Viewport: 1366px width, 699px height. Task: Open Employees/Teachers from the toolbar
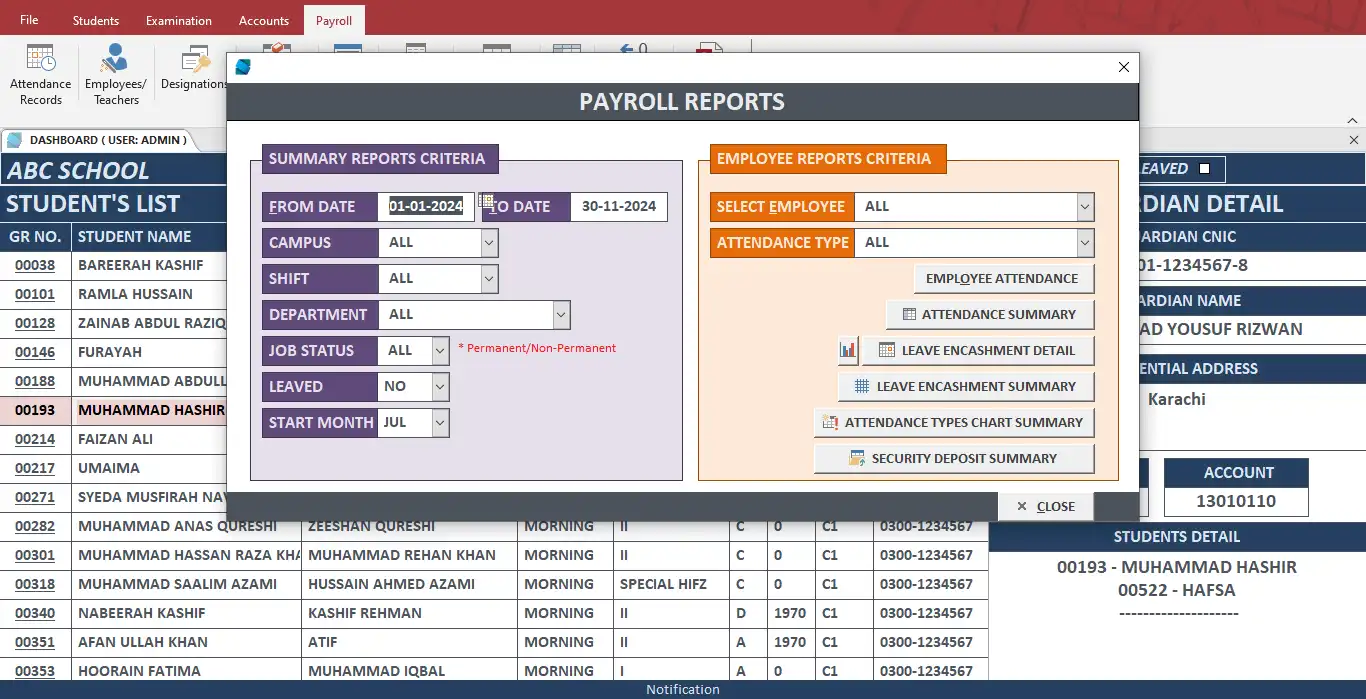pos(115,72)
